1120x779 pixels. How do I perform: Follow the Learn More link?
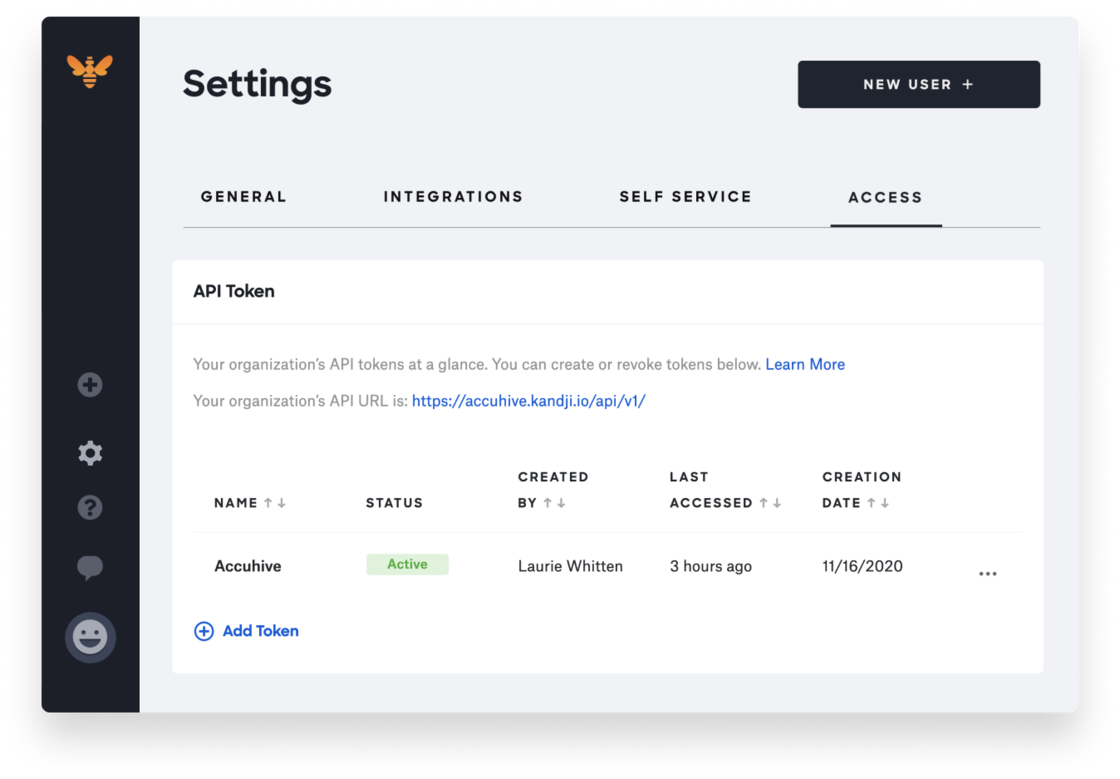coord(805,364)
